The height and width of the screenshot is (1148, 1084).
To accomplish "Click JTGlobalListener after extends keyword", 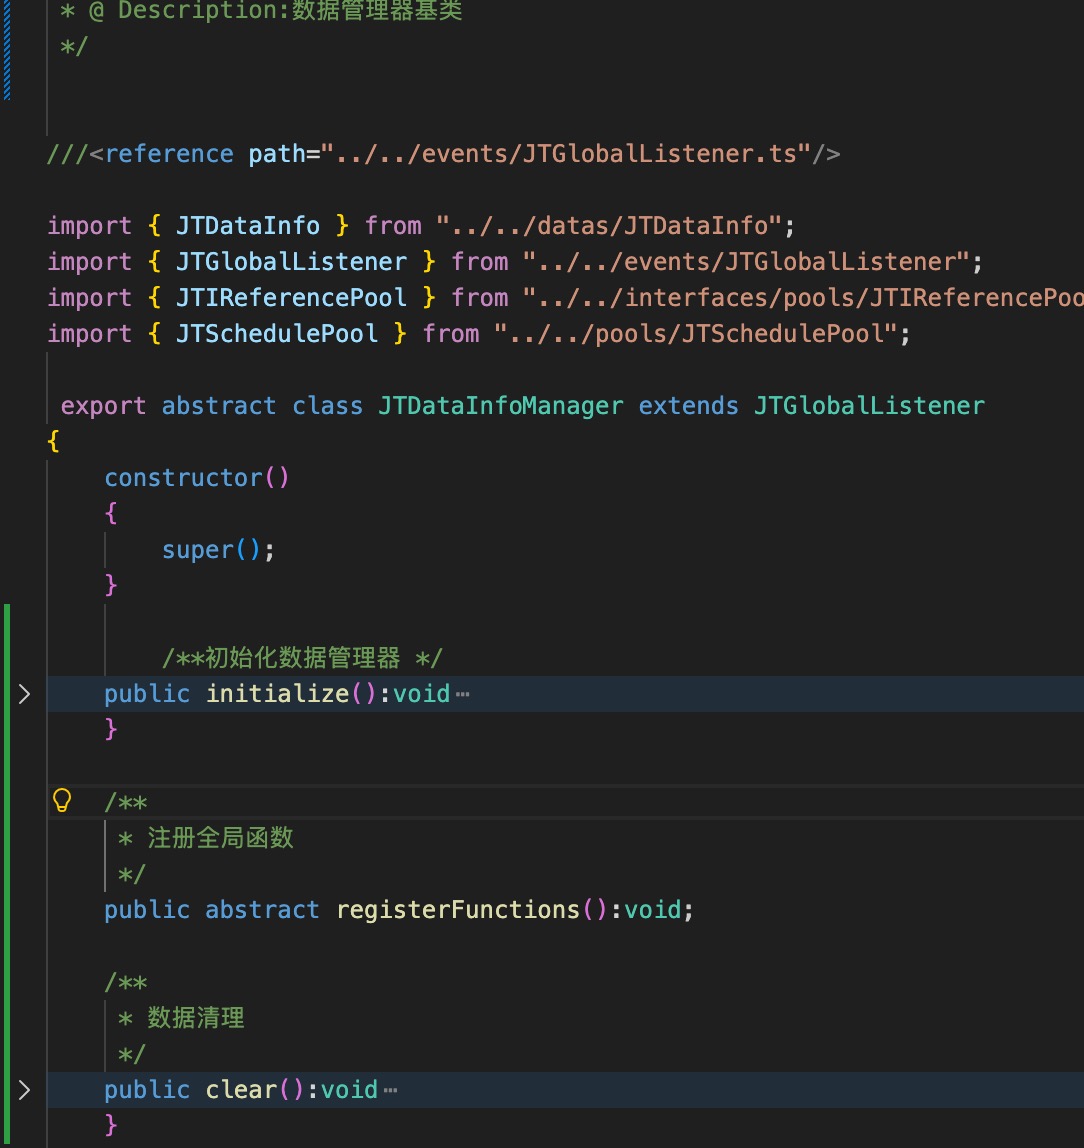I will point(870,406).
